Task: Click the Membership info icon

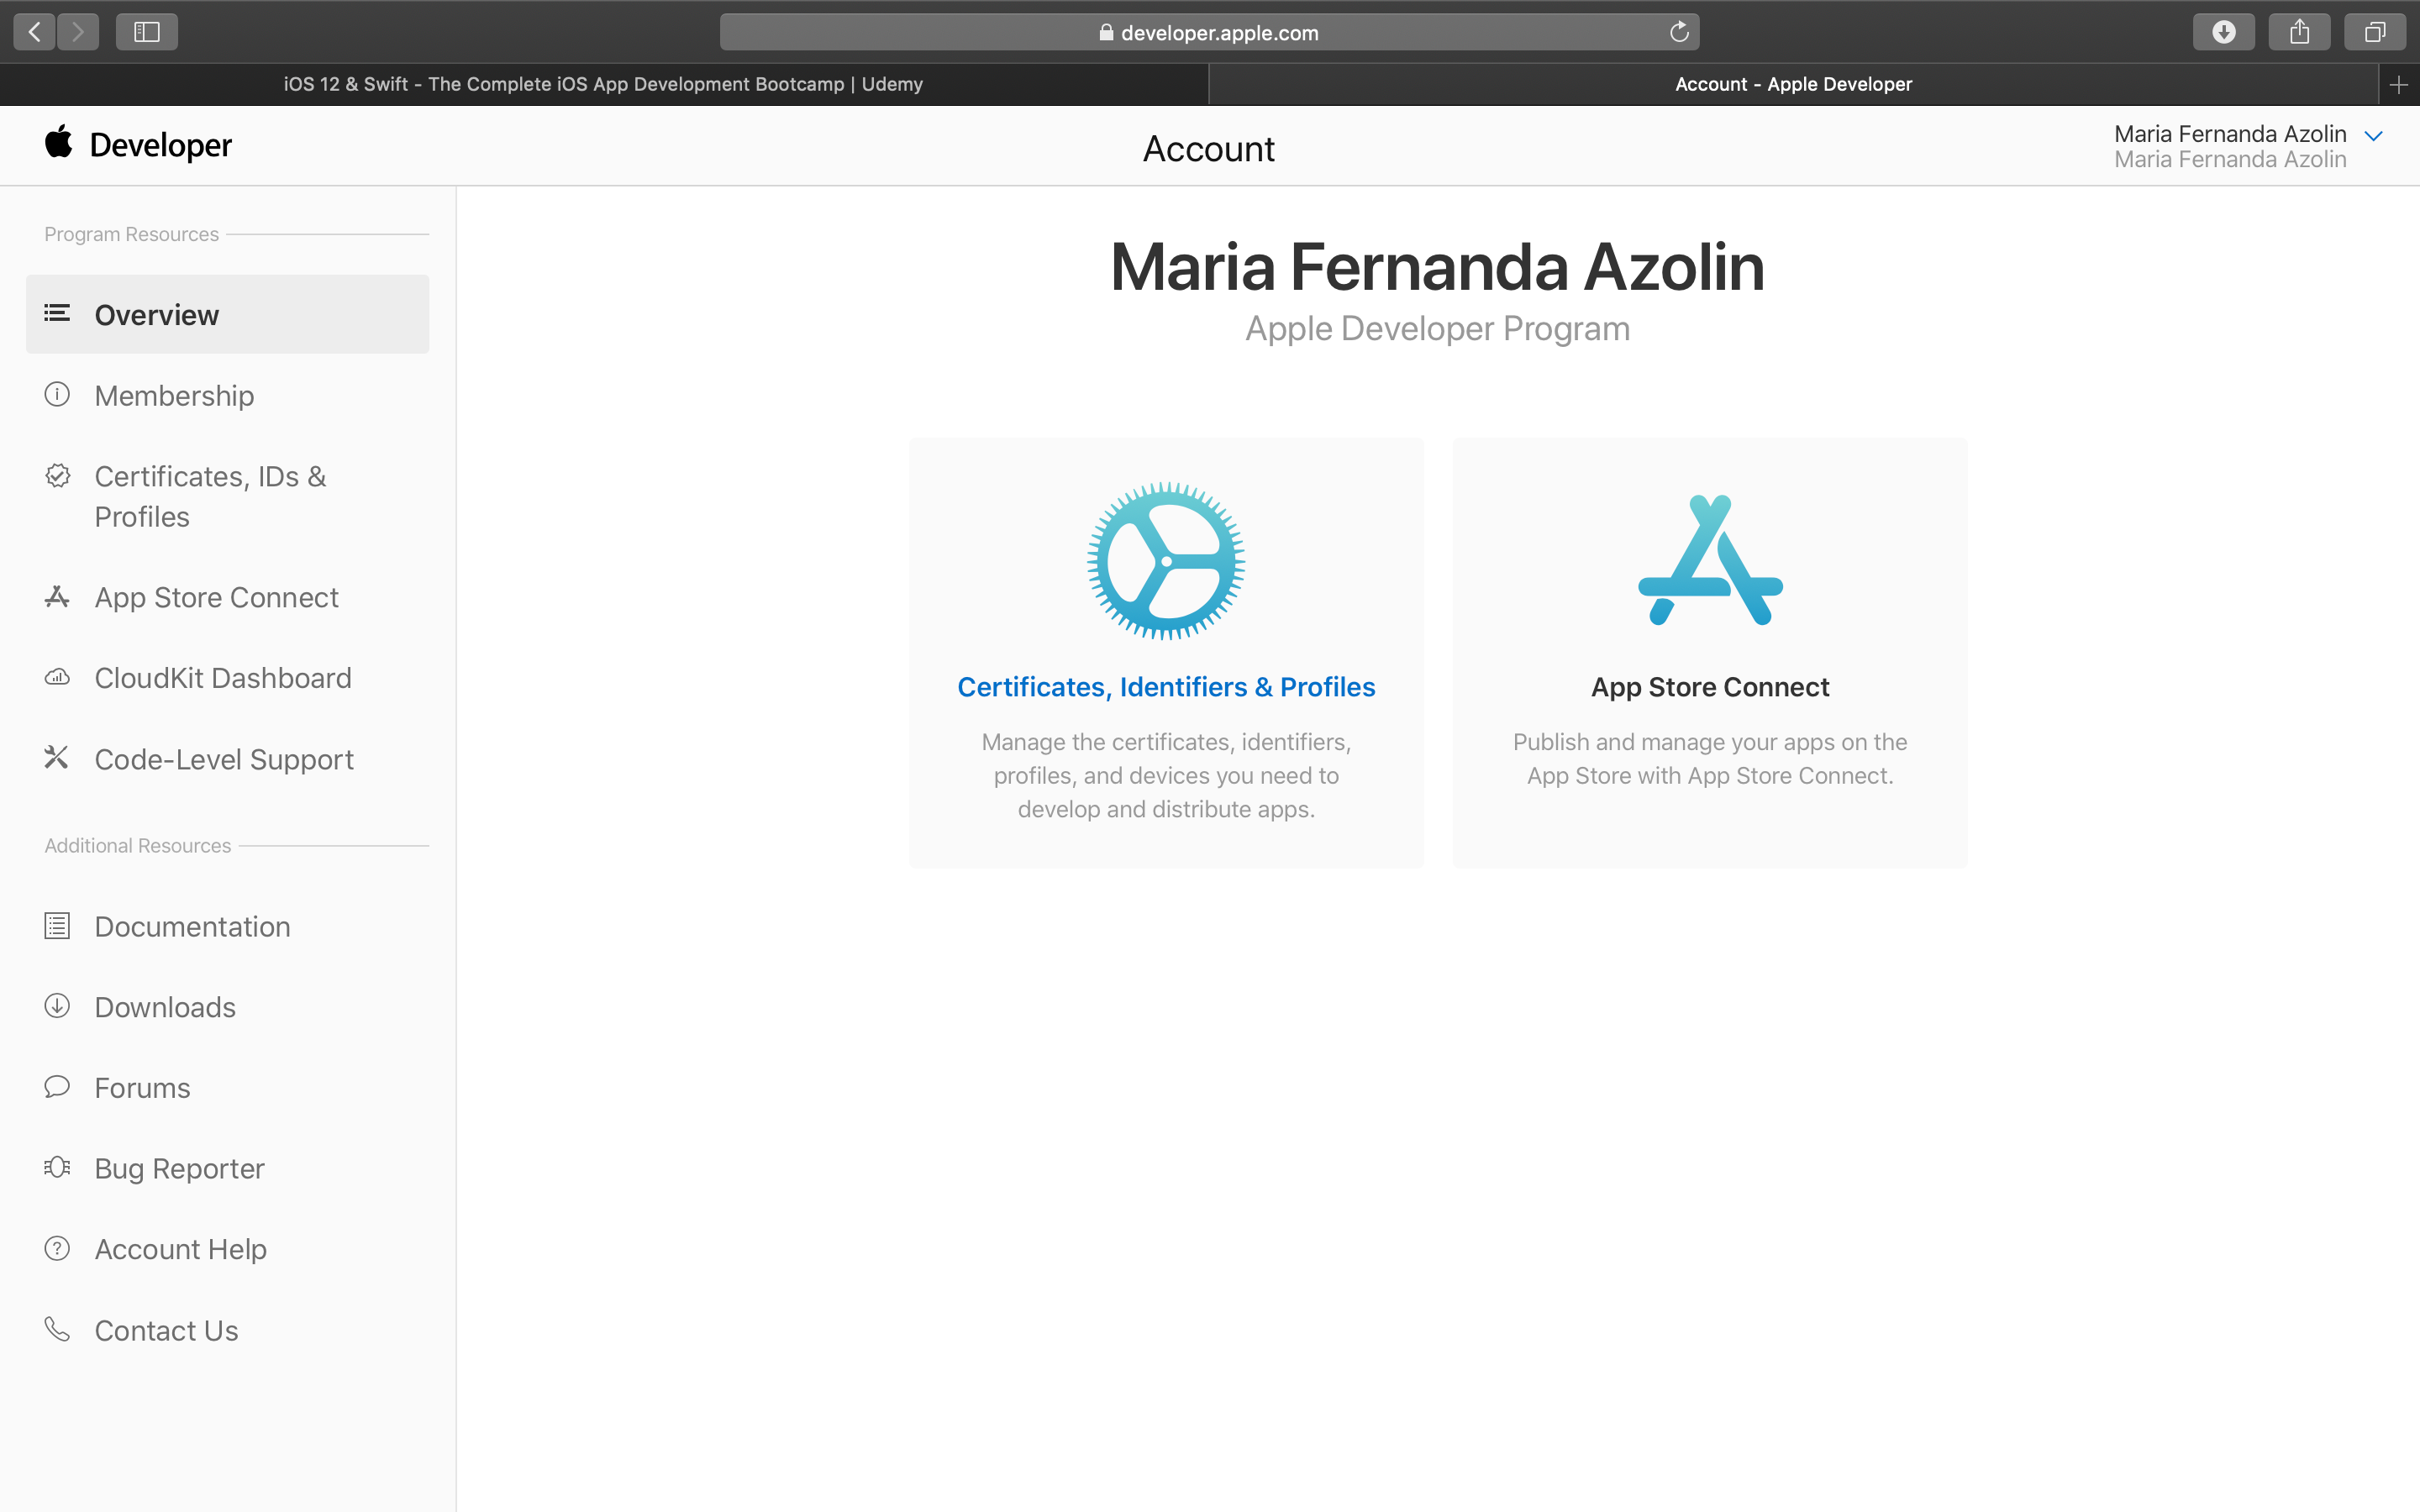Action: pos(57,394)
